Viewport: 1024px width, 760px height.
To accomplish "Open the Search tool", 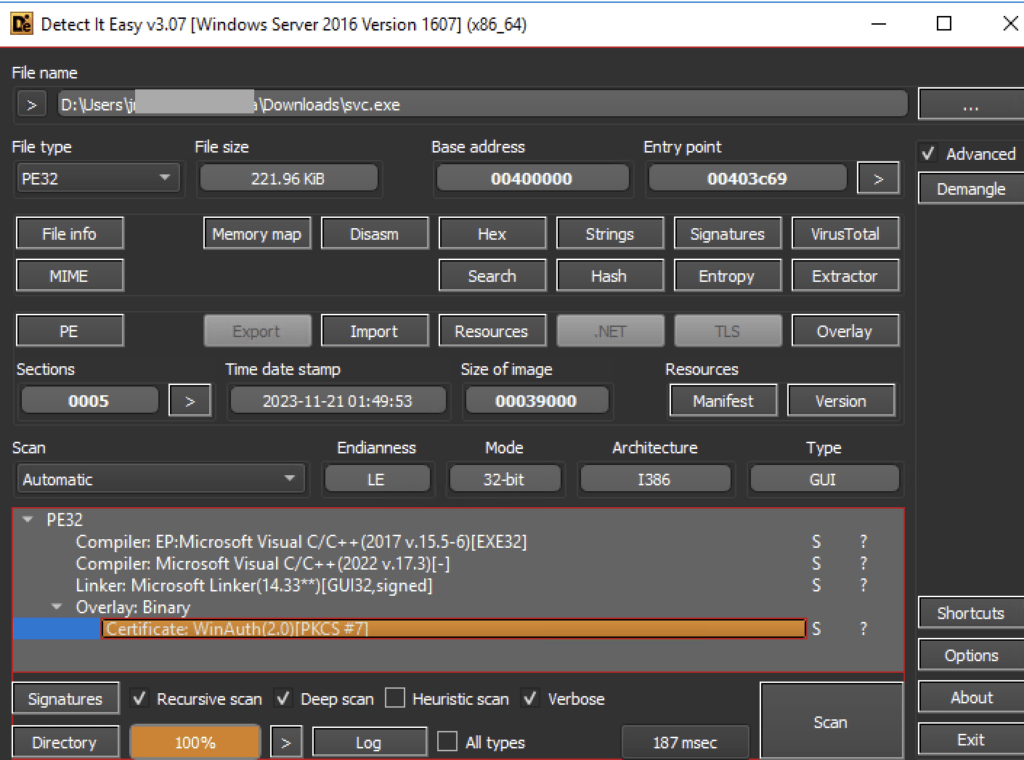I will tap(492, 276).
